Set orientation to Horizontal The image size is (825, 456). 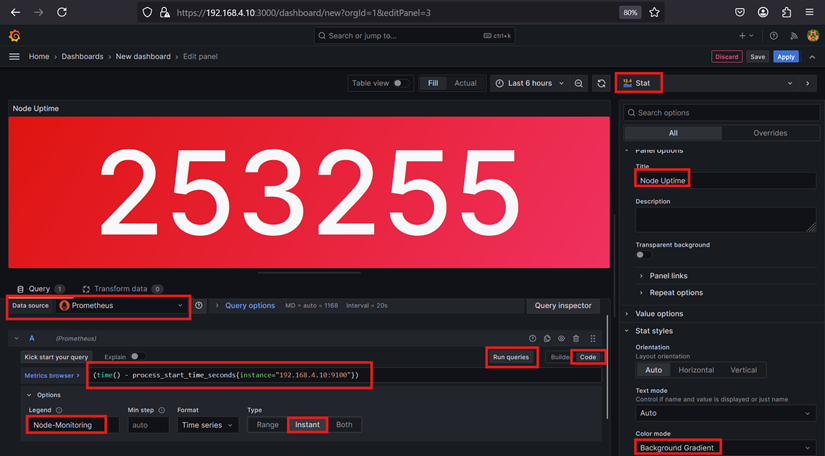tap(696, 370)
